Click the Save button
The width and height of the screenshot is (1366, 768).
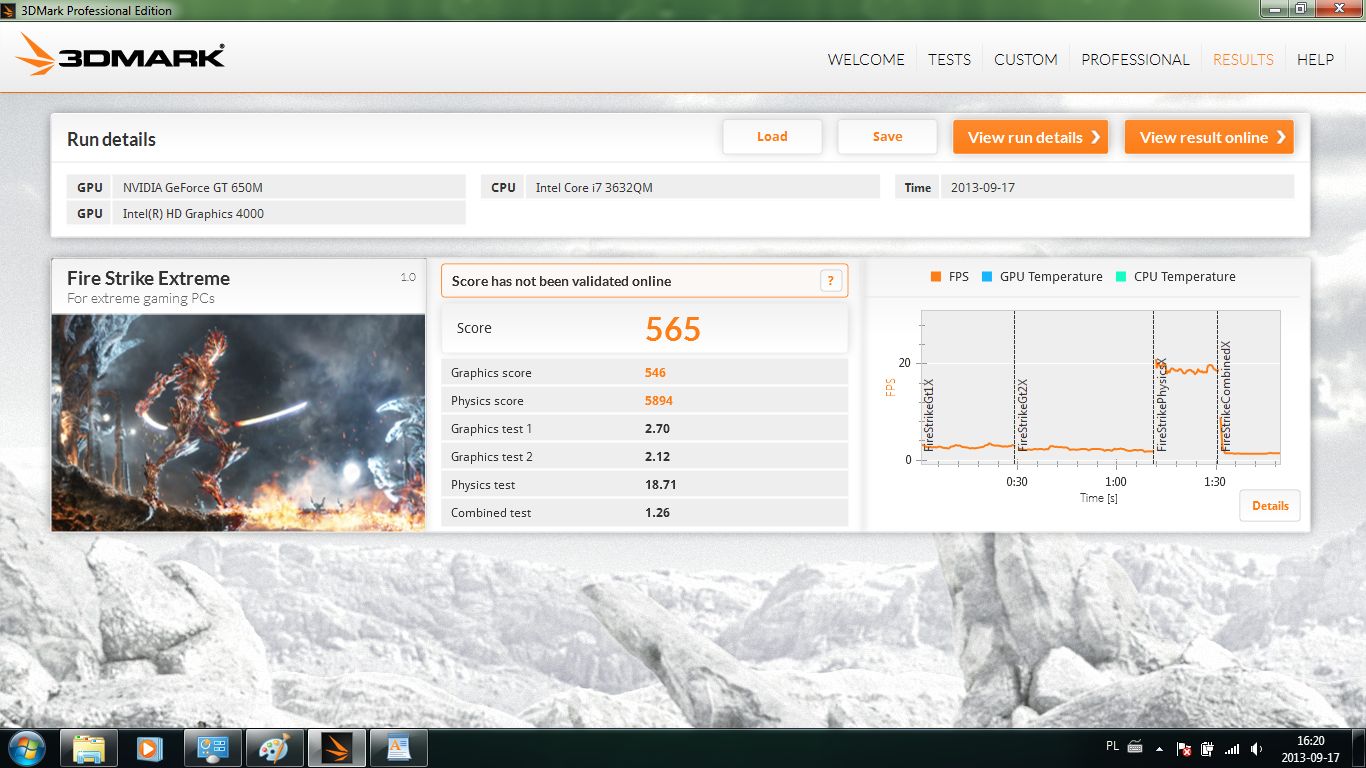point(887,137)
